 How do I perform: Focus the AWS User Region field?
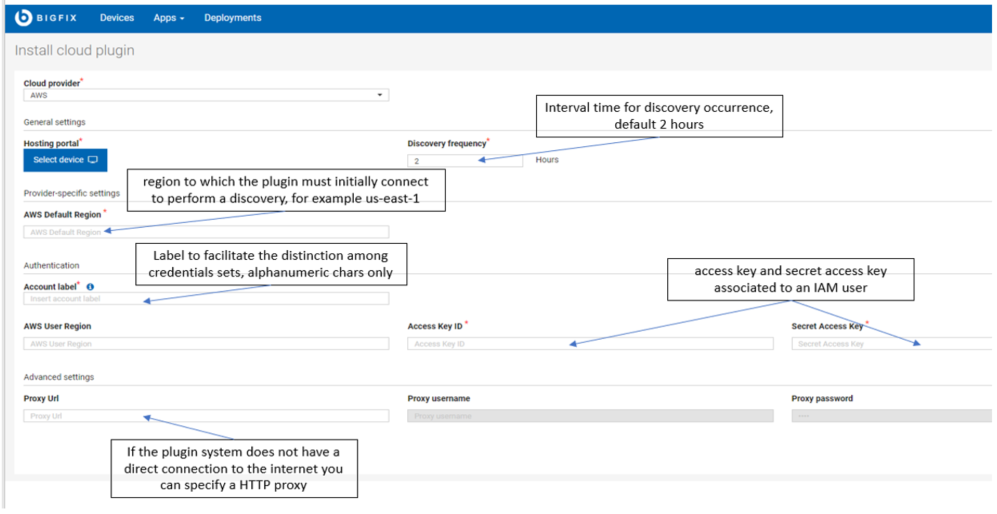pos(206,344)
